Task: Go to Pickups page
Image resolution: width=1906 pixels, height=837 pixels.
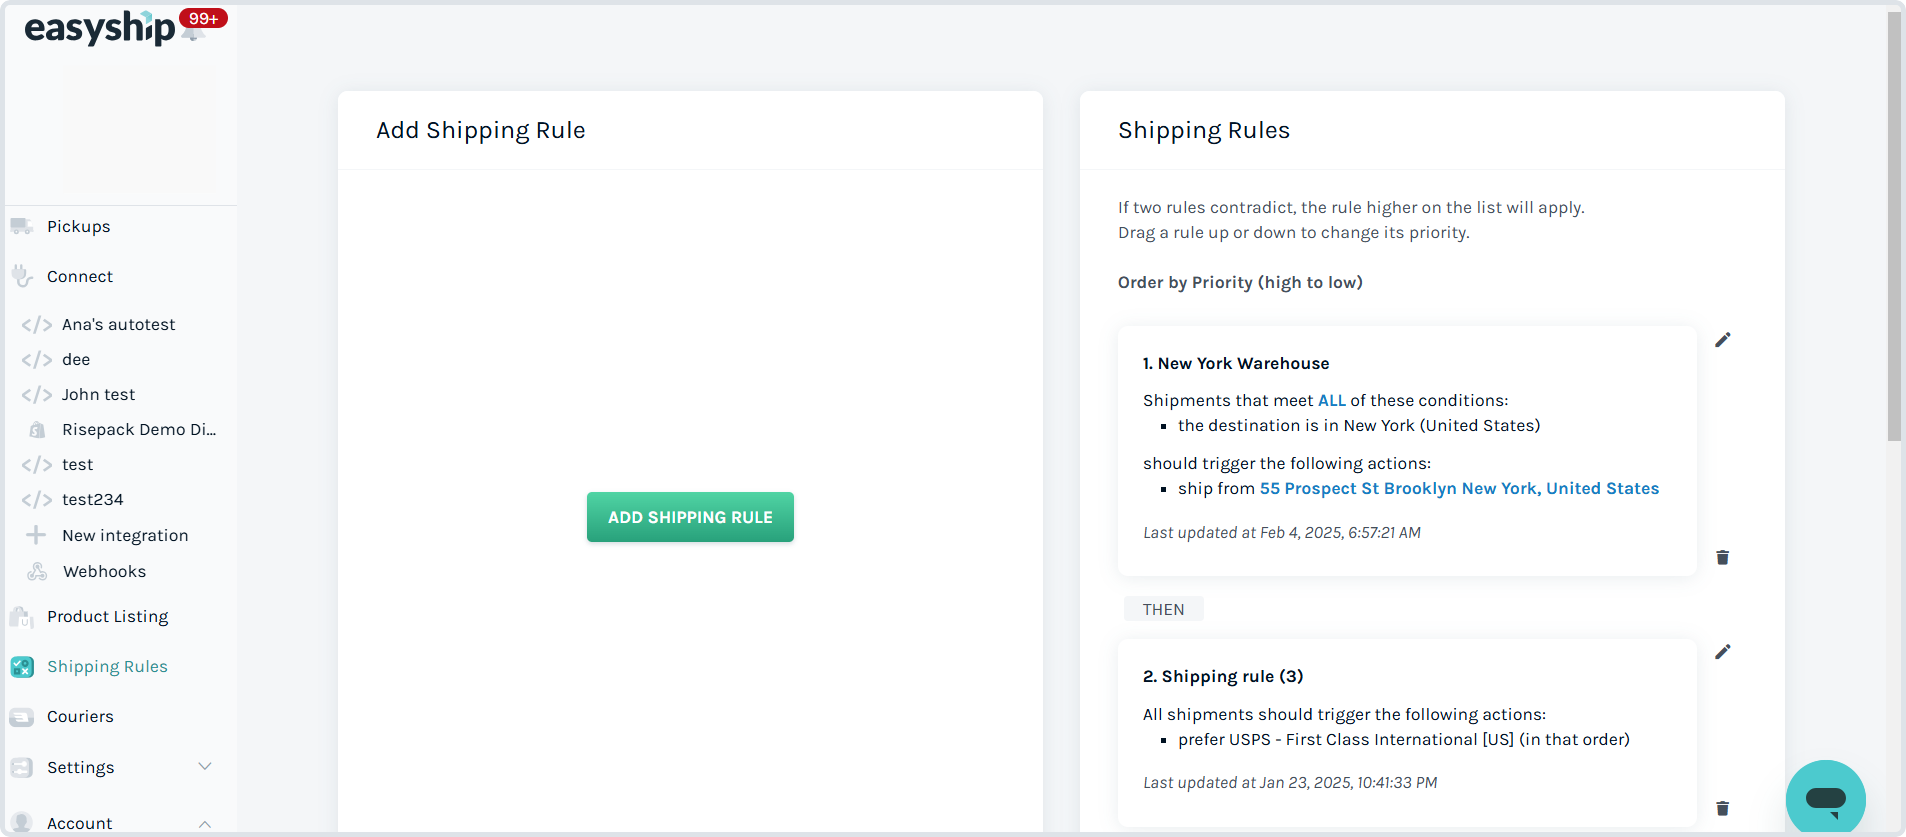Action: 79,226
